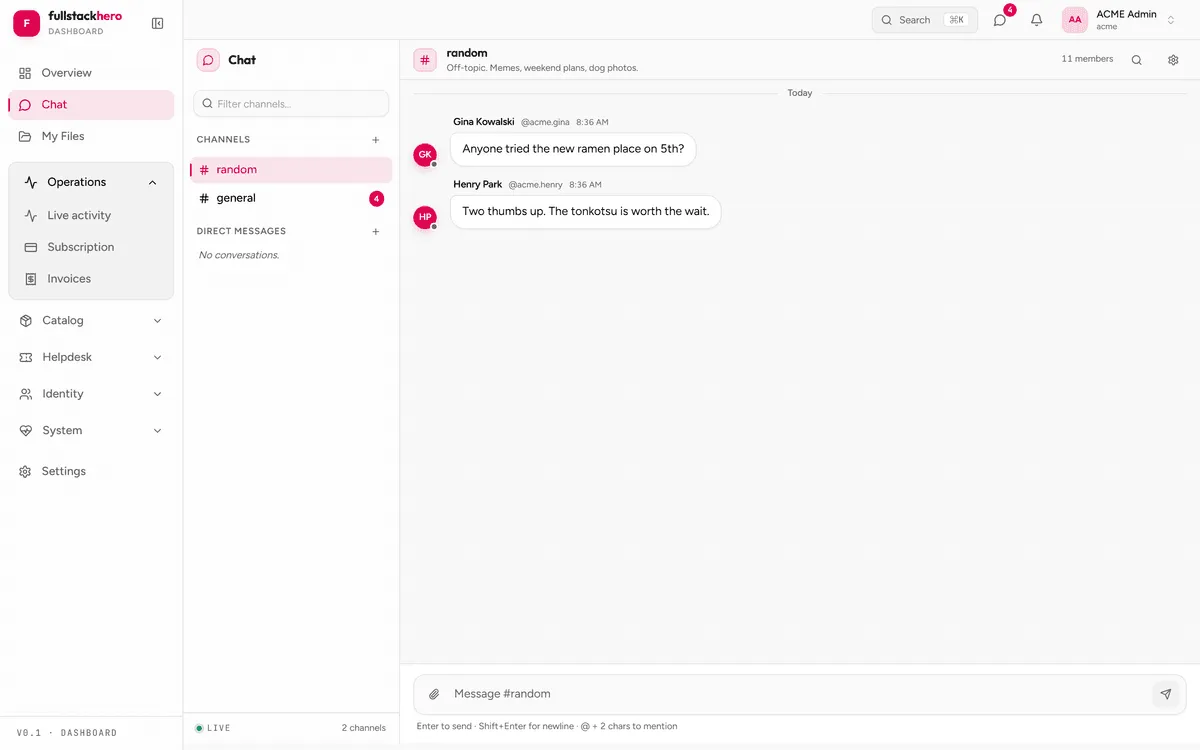Click the Invoices receipt icon
1200x750 pixels.
point(31,279)
